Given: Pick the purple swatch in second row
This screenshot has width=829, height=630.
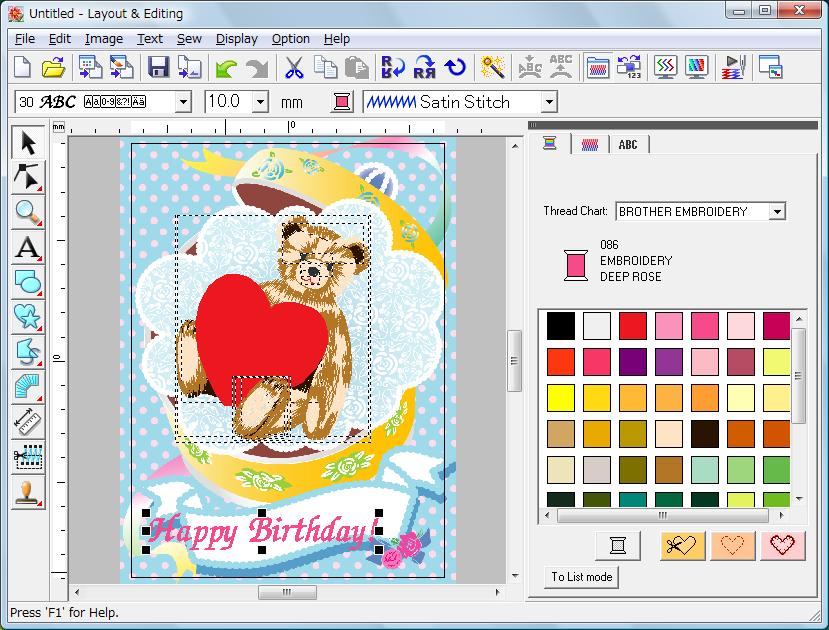Looking at the screenshot, I should click(x=632, y=362).
